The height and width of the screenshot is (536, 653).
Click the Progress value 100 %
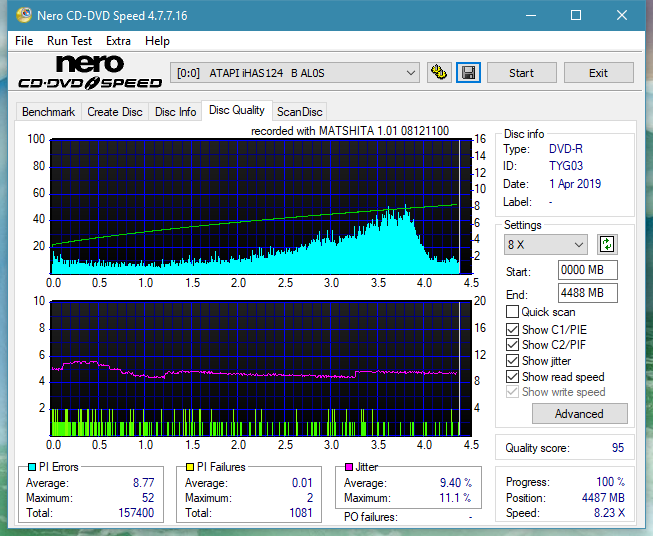(x=610, y=482)
